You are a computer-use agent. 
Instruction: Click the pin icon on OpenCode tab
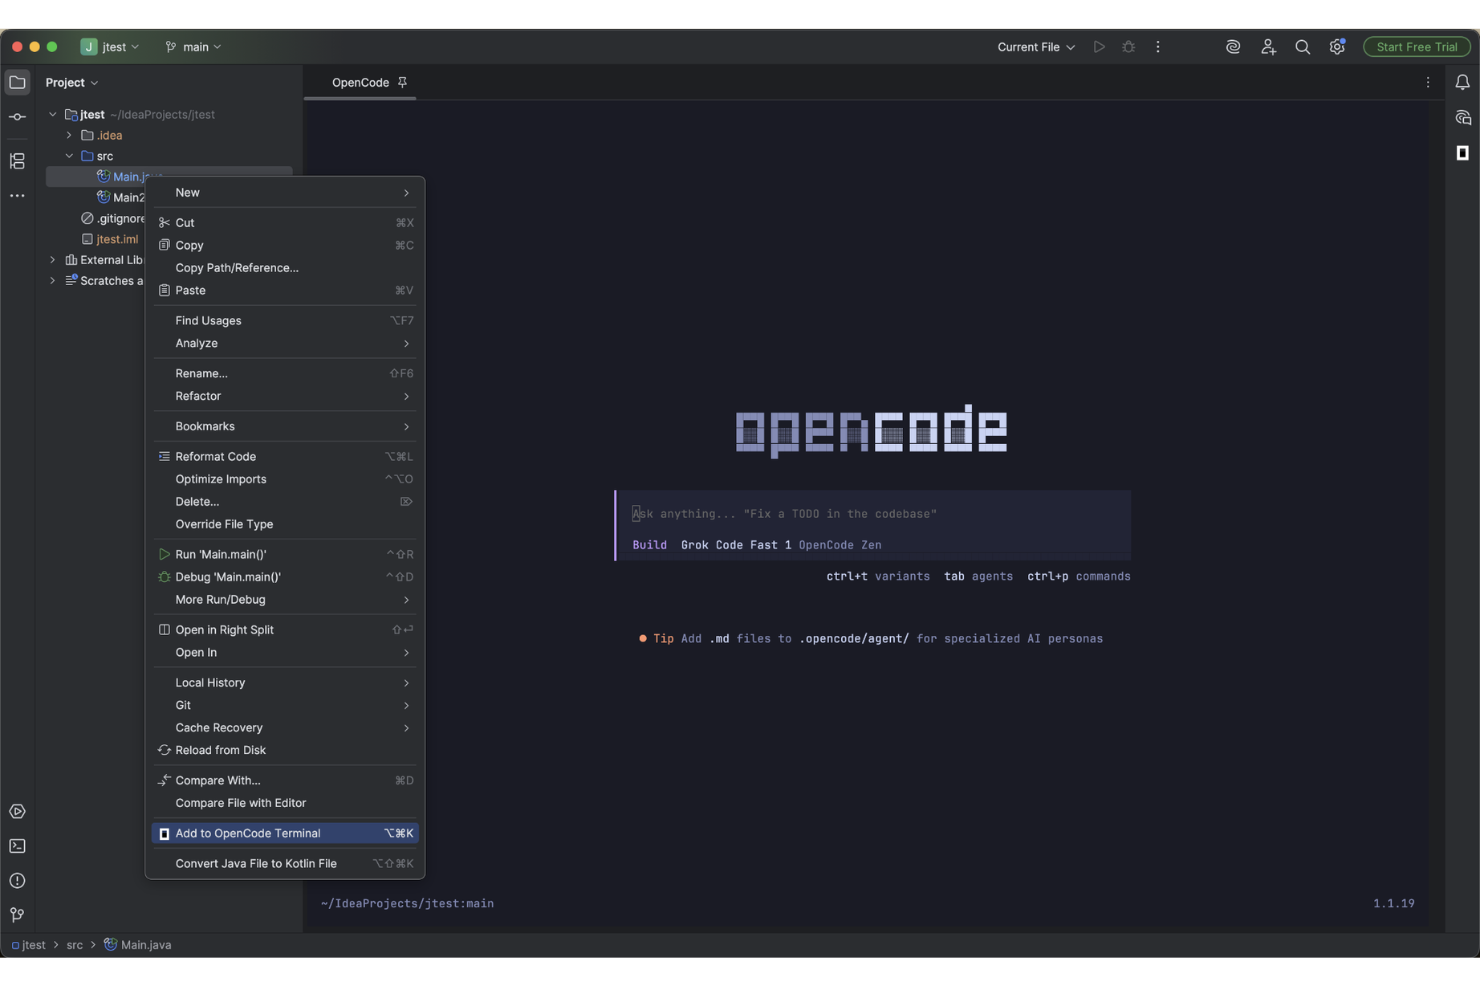(402, 82)
